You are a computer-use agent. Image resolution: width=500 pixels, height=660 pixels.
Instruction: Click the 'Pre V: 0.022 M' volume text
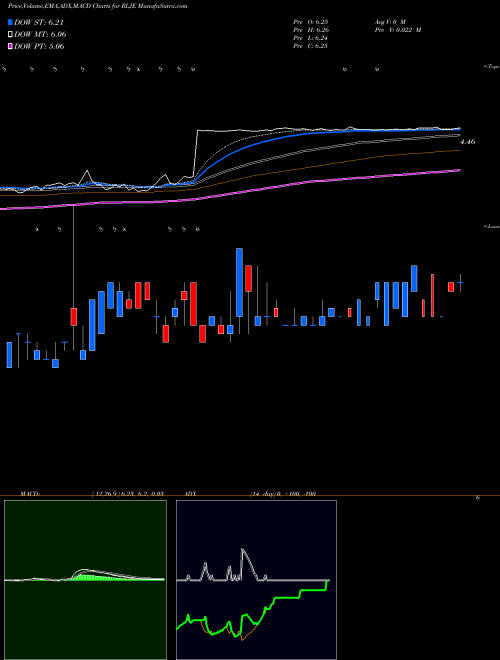click(399, 30)
